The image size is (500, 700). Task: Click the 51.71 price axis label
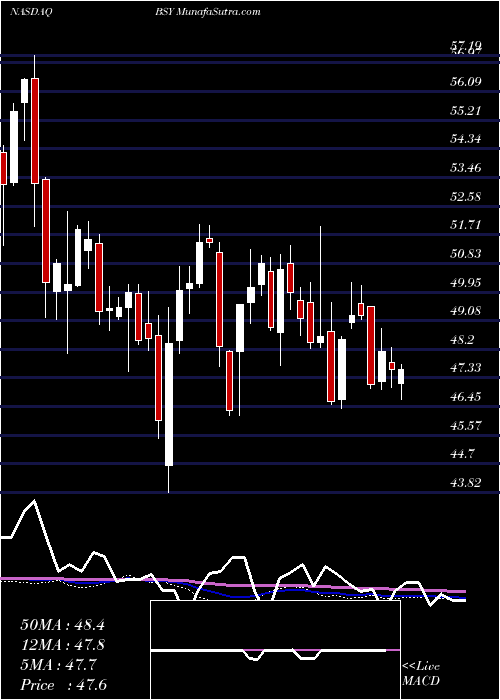click(x=466, y=225)
